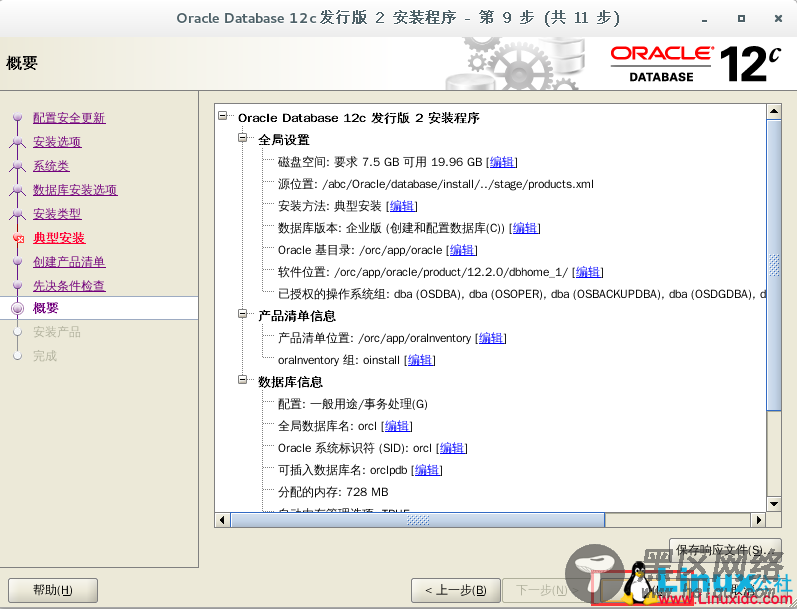The image size is (797, 609).
Task: Click the 保存响应文件(S) button
Action: click(x=725, y=549)
